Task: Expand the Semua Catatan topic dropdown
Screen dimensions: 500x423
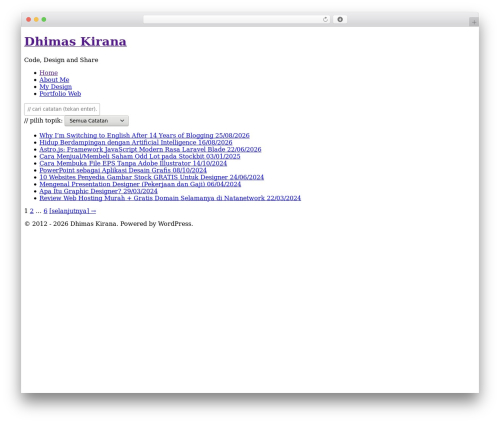Action: tap(96, 121)
